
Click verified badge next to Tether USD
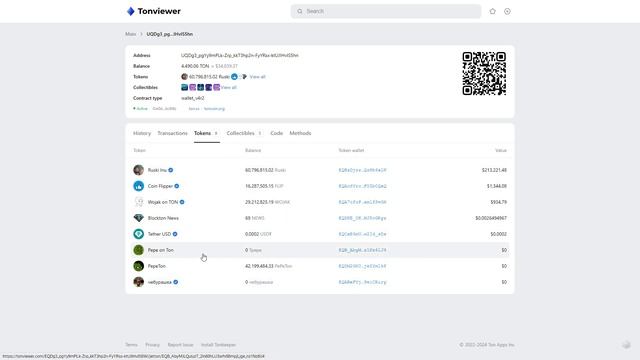coord(175,234)
